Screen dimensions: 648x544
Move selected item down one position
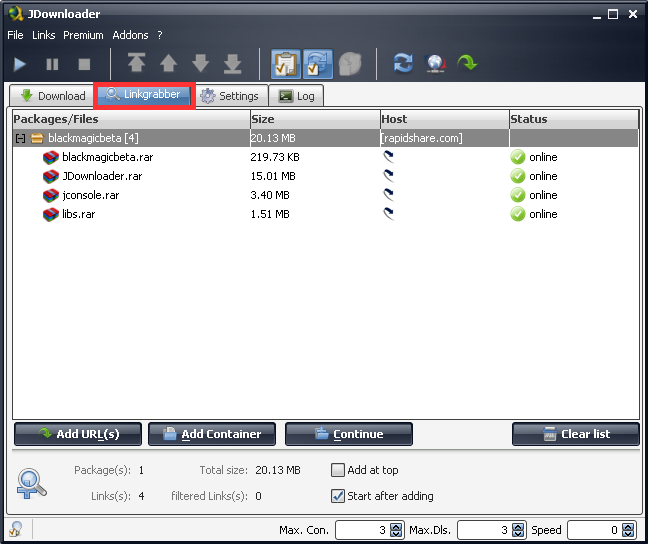pos(201,64)
